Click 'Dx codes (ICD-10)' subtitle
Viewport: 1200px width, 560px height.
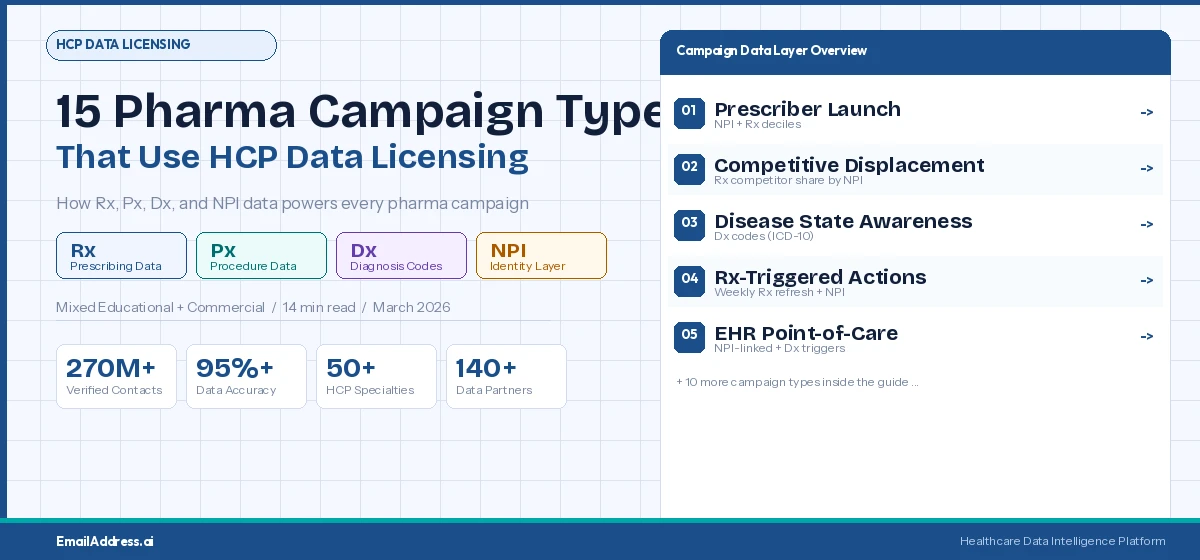[764, 237]
